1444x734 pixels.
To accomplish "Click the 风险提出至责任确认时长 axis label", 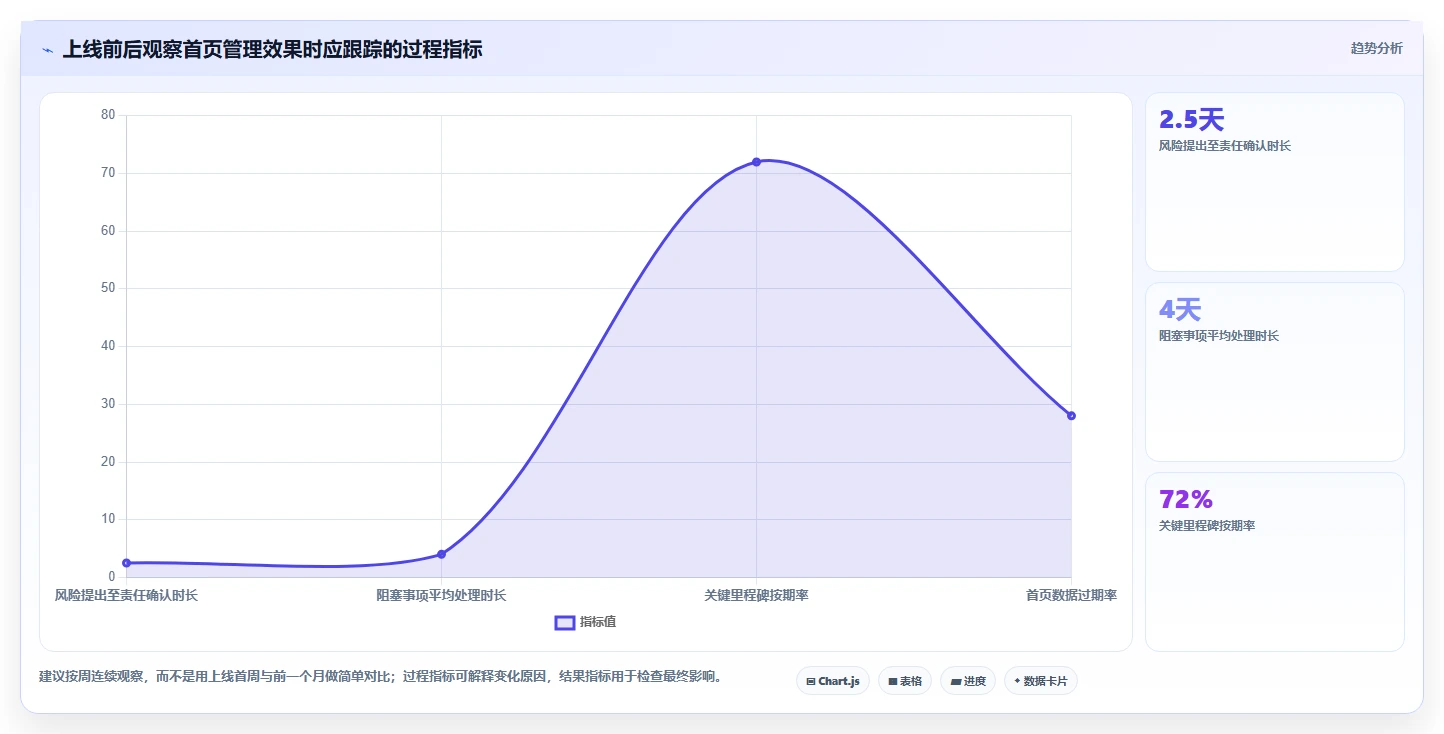I will coord(126,595).
